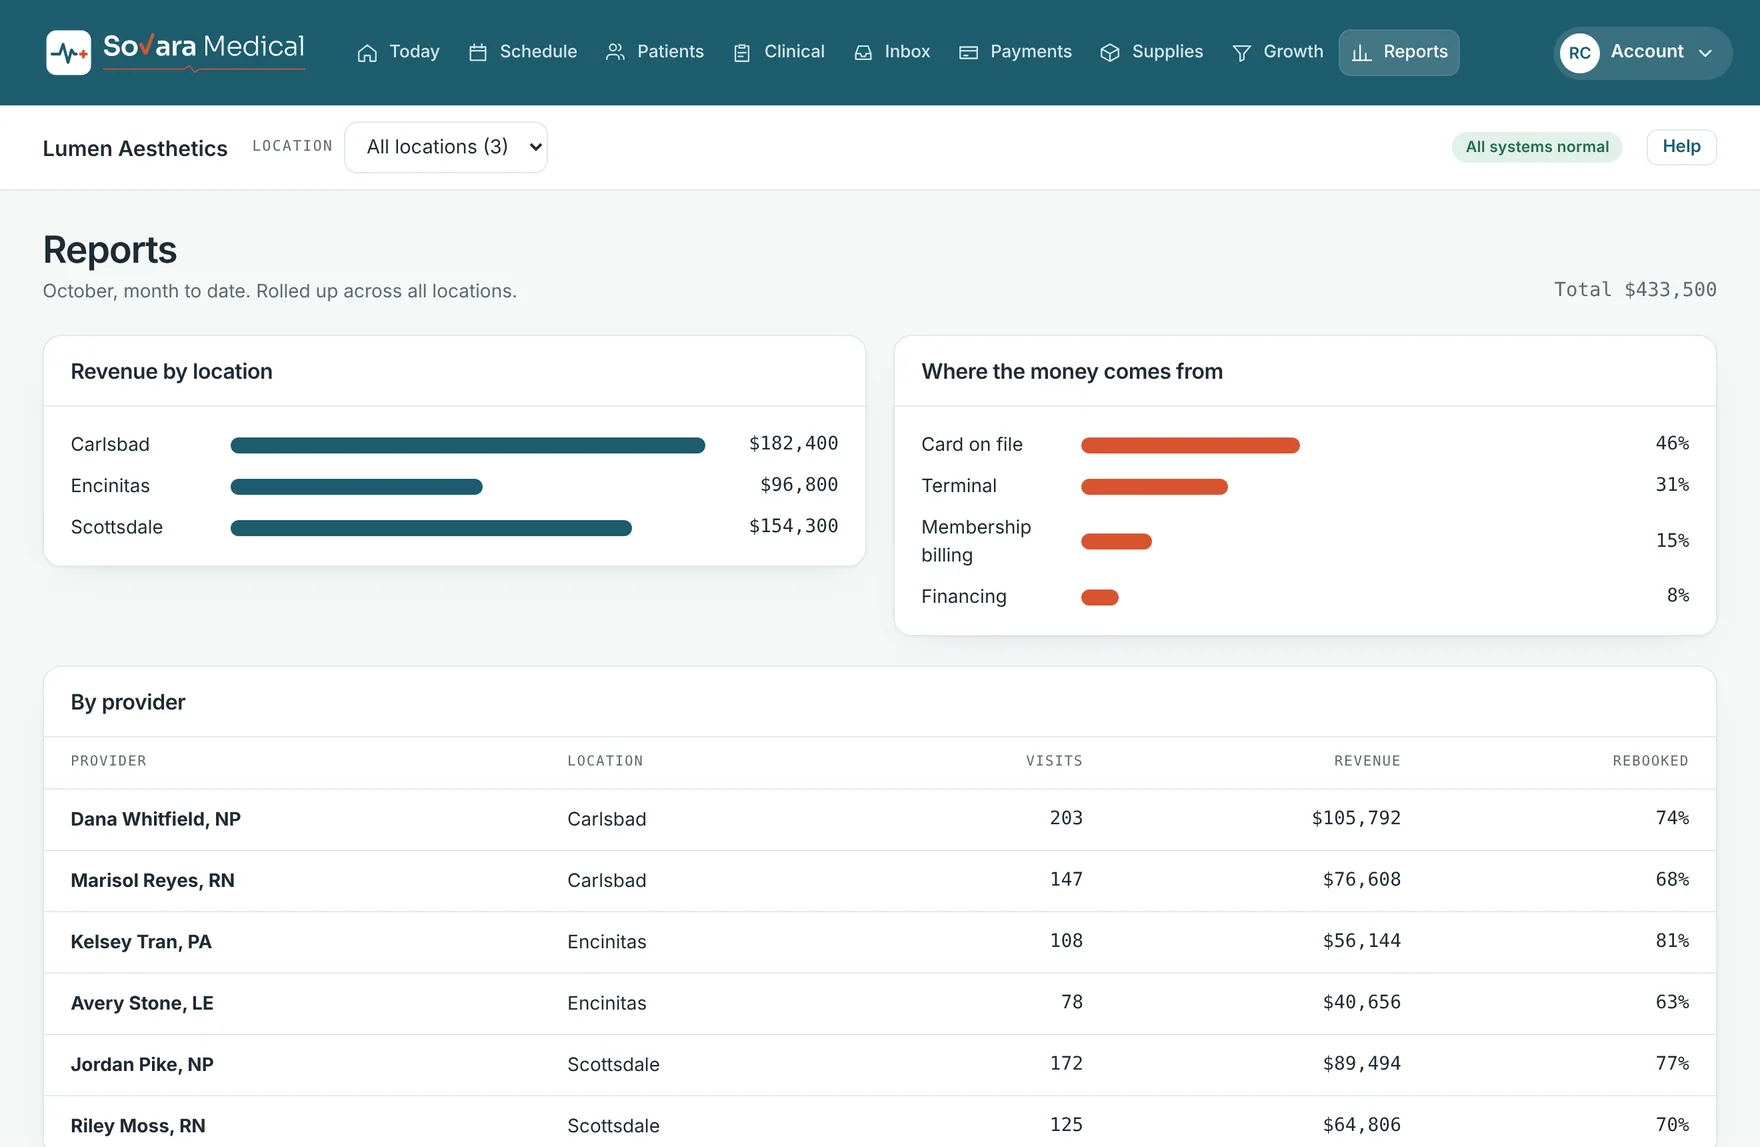Click the people icon beside Patients

615,53
